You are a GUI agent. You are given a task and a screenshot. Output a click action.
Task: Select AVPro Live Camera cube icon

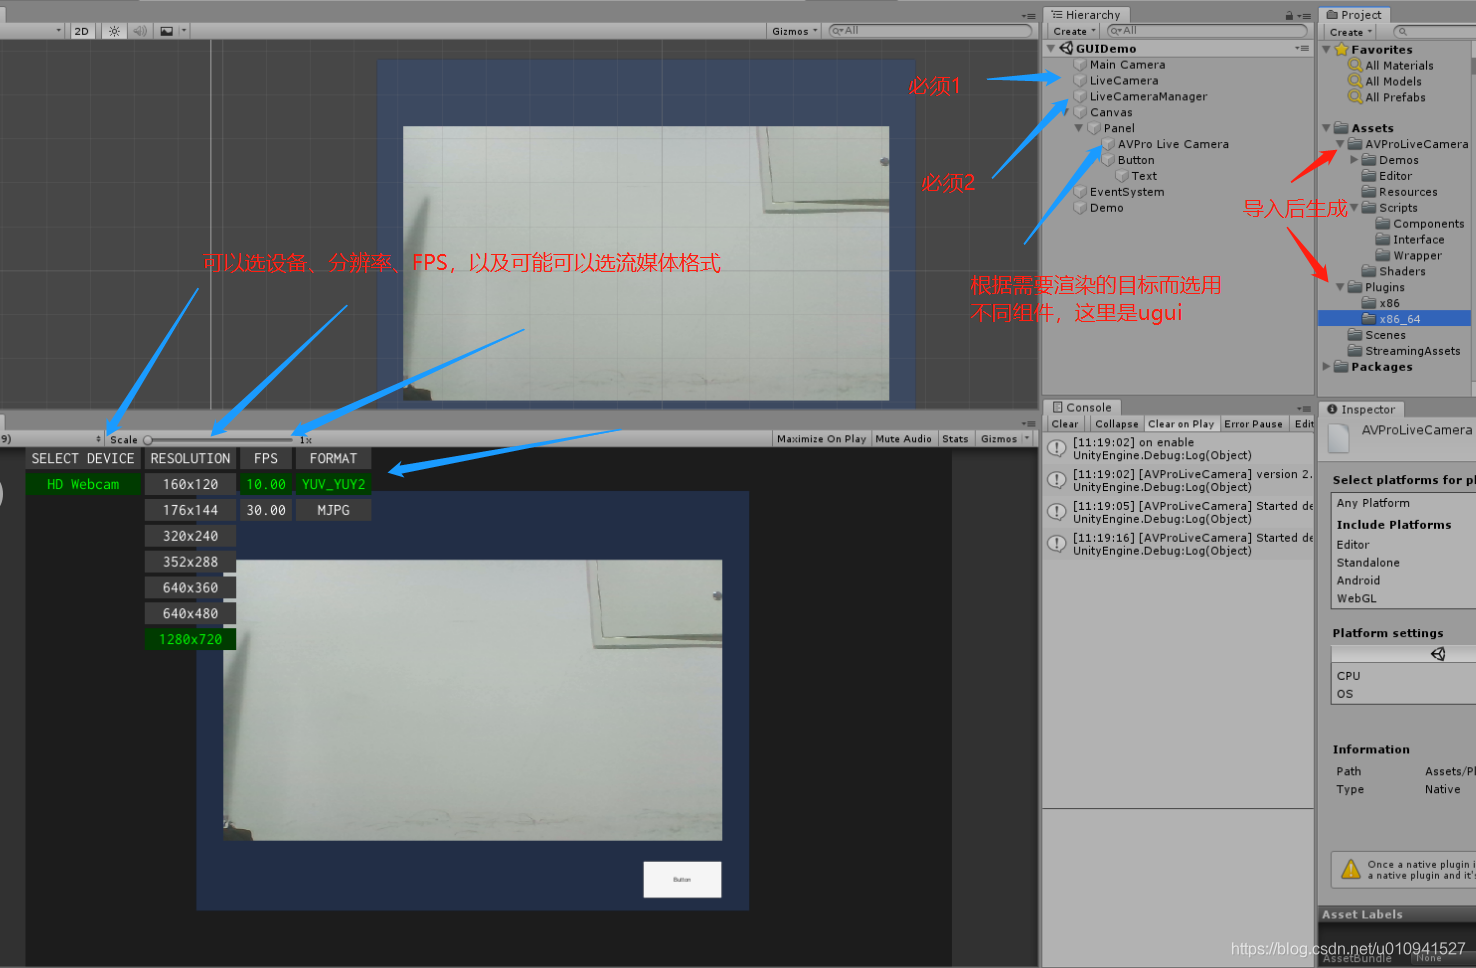point(1108,145)
